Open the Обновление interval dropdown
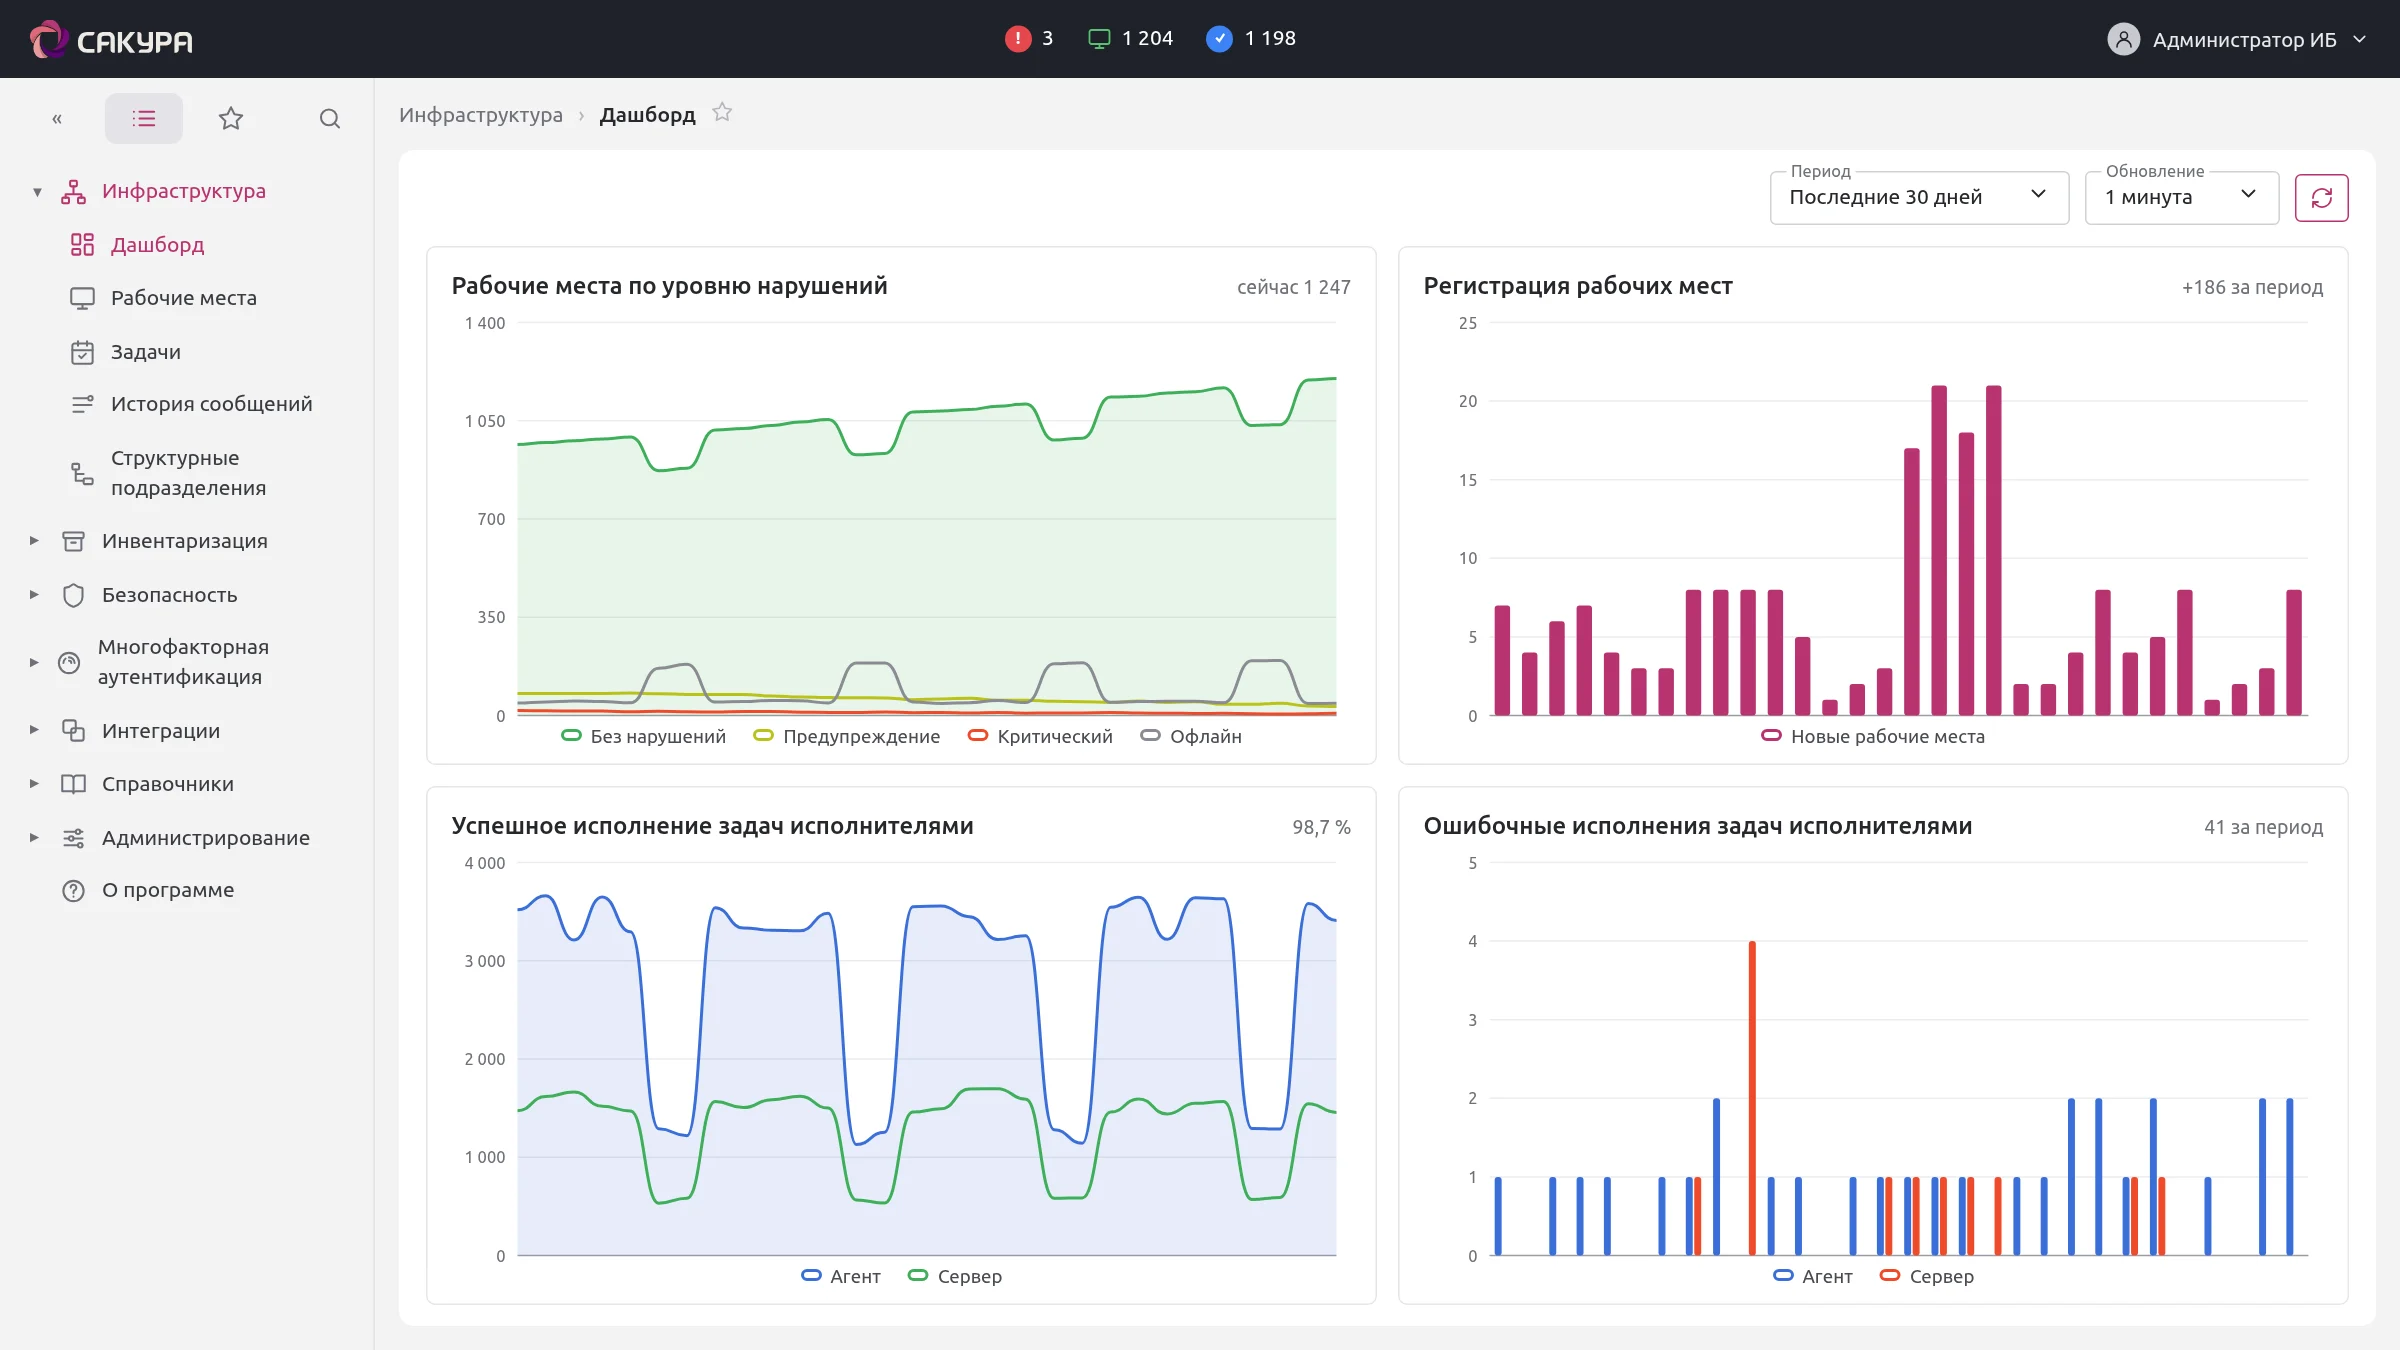The height and width of the screenshot is (1350, 2400). click(2181, 198)
